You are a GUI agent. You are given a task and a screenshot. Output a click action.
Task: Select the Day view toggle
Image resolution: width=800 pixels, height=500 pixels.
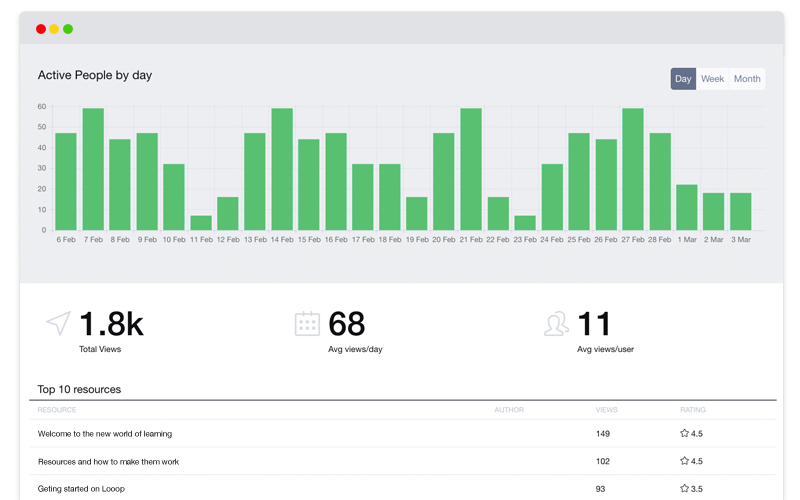pyautogui.click(x=683, y=79)
